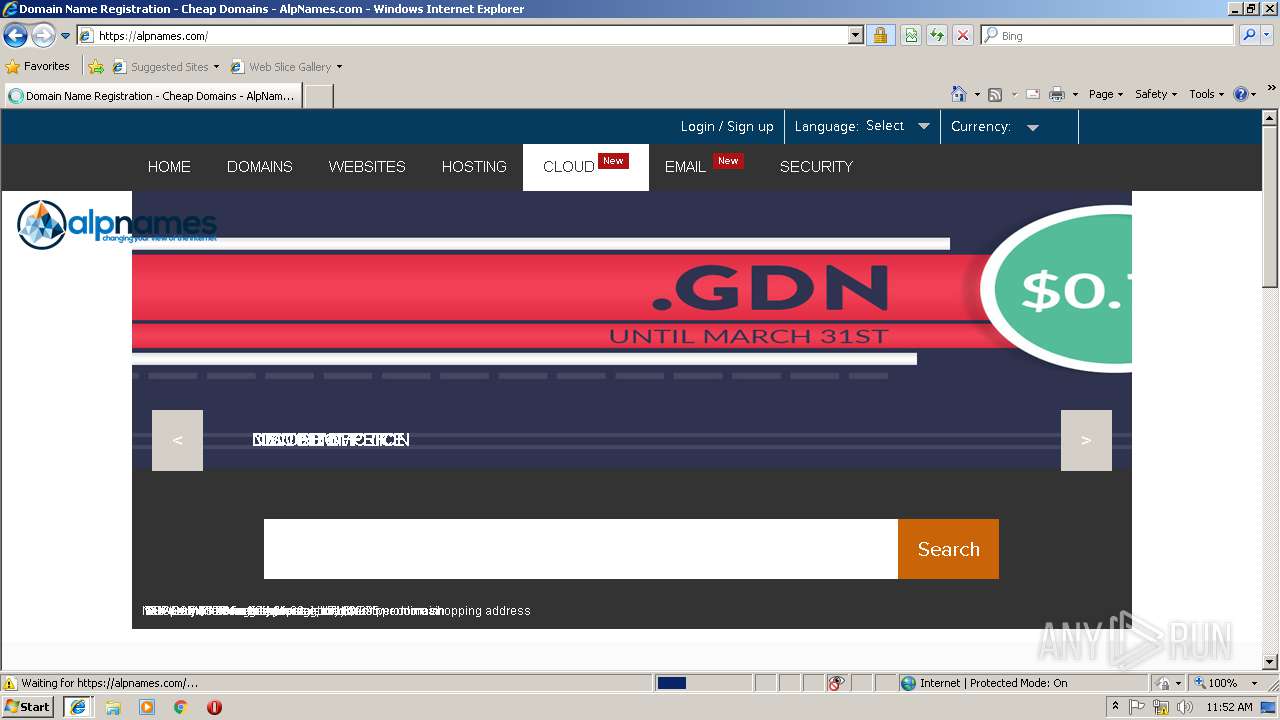This screenshot has height=720, width=1280.
Task: Click the security lock icon in address bar
Action: (x=880, y=36)
